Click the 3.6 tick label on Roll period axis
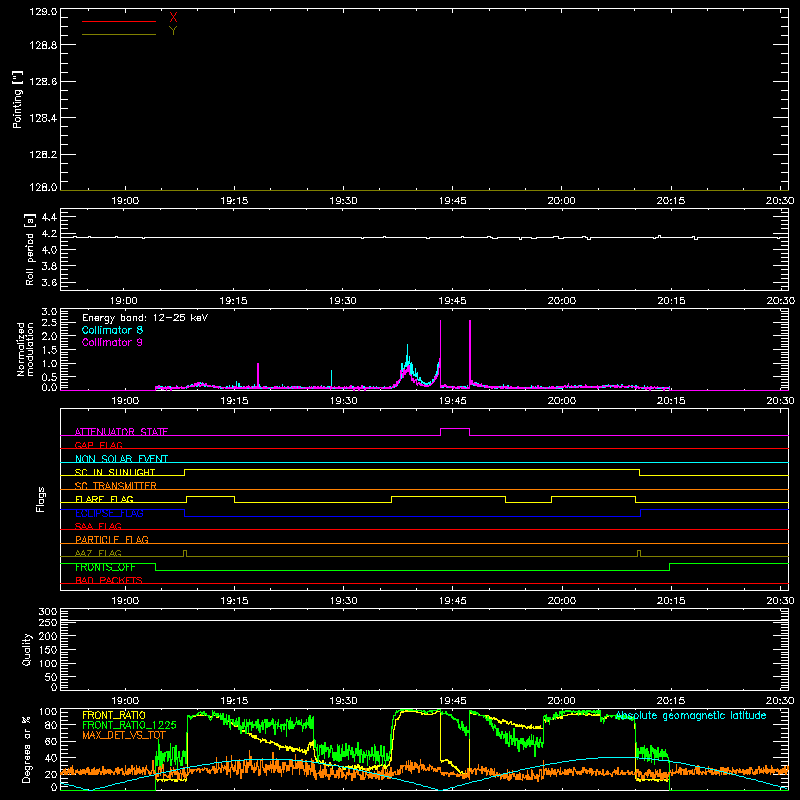The image size is (800, 800). click(49, 282)
